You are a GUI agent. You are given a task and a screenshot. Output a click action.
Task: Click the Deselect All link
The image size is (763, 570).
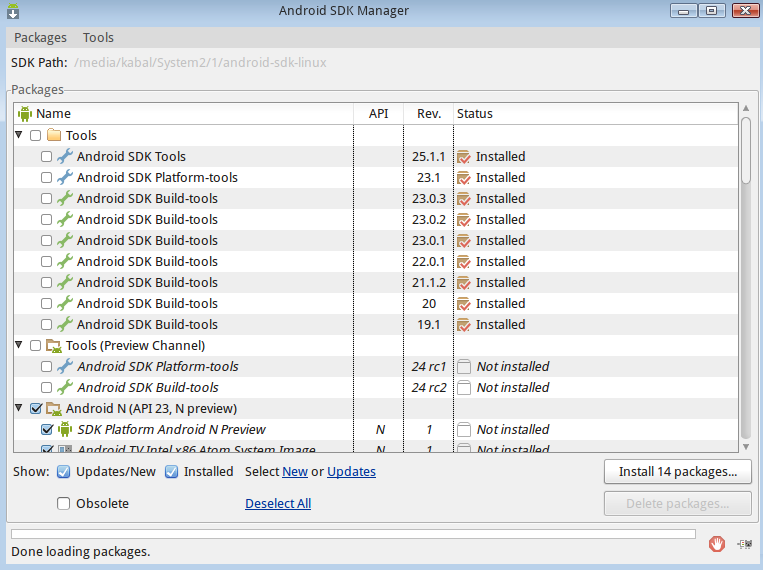click(278, 503)
